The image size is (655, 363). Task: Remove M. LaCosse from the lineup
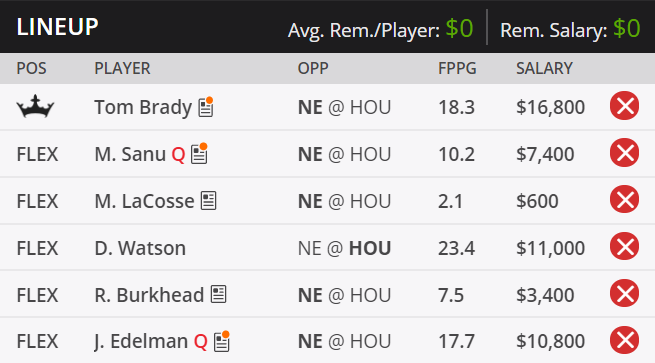624,200
